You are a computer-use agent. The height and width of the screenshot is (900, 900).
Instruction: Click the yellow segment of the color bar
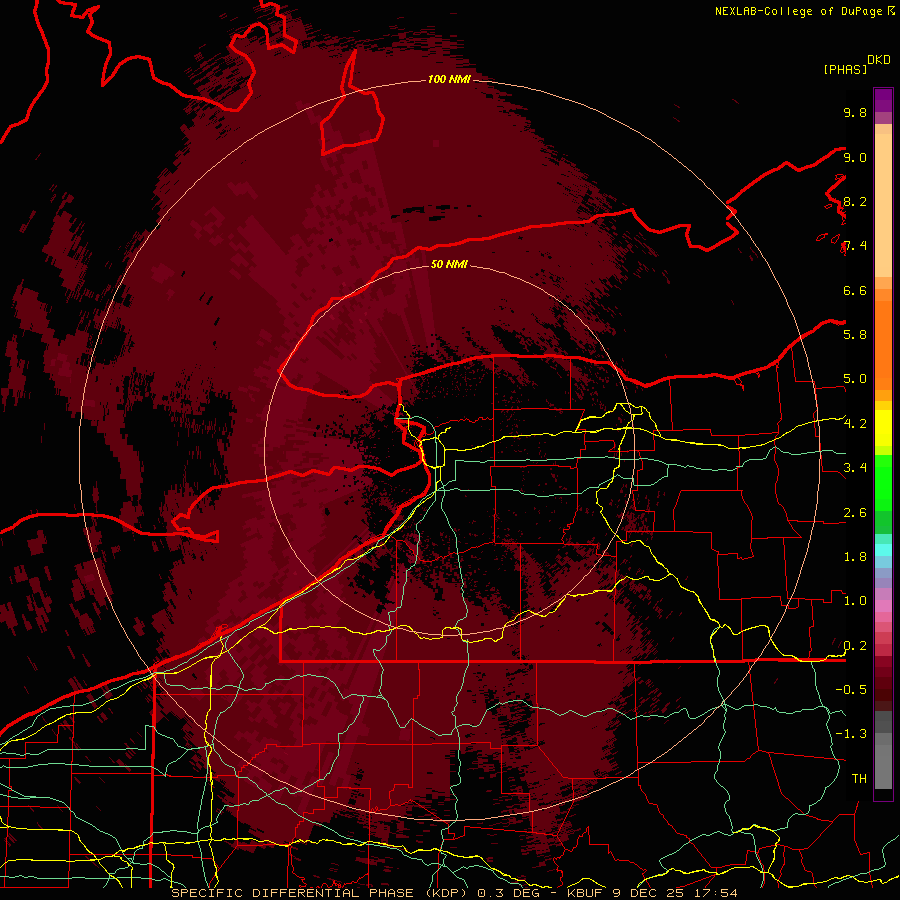pos(883,428)
